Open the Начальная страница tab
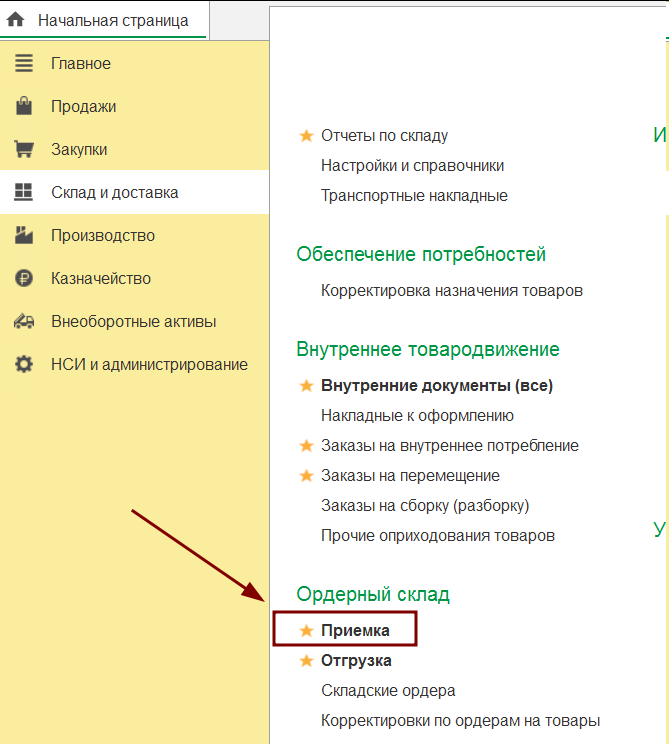Image resolution: width=669 pixels, height=744 pixels. [x=104, y=20]
